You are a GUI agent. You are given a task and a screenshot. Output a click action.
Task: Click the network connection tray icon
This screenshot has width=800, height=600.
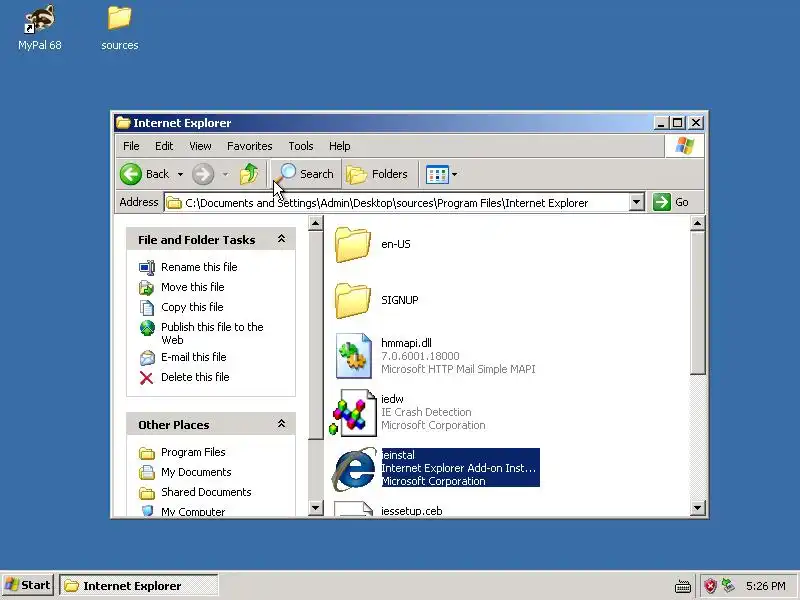[729, 586]
